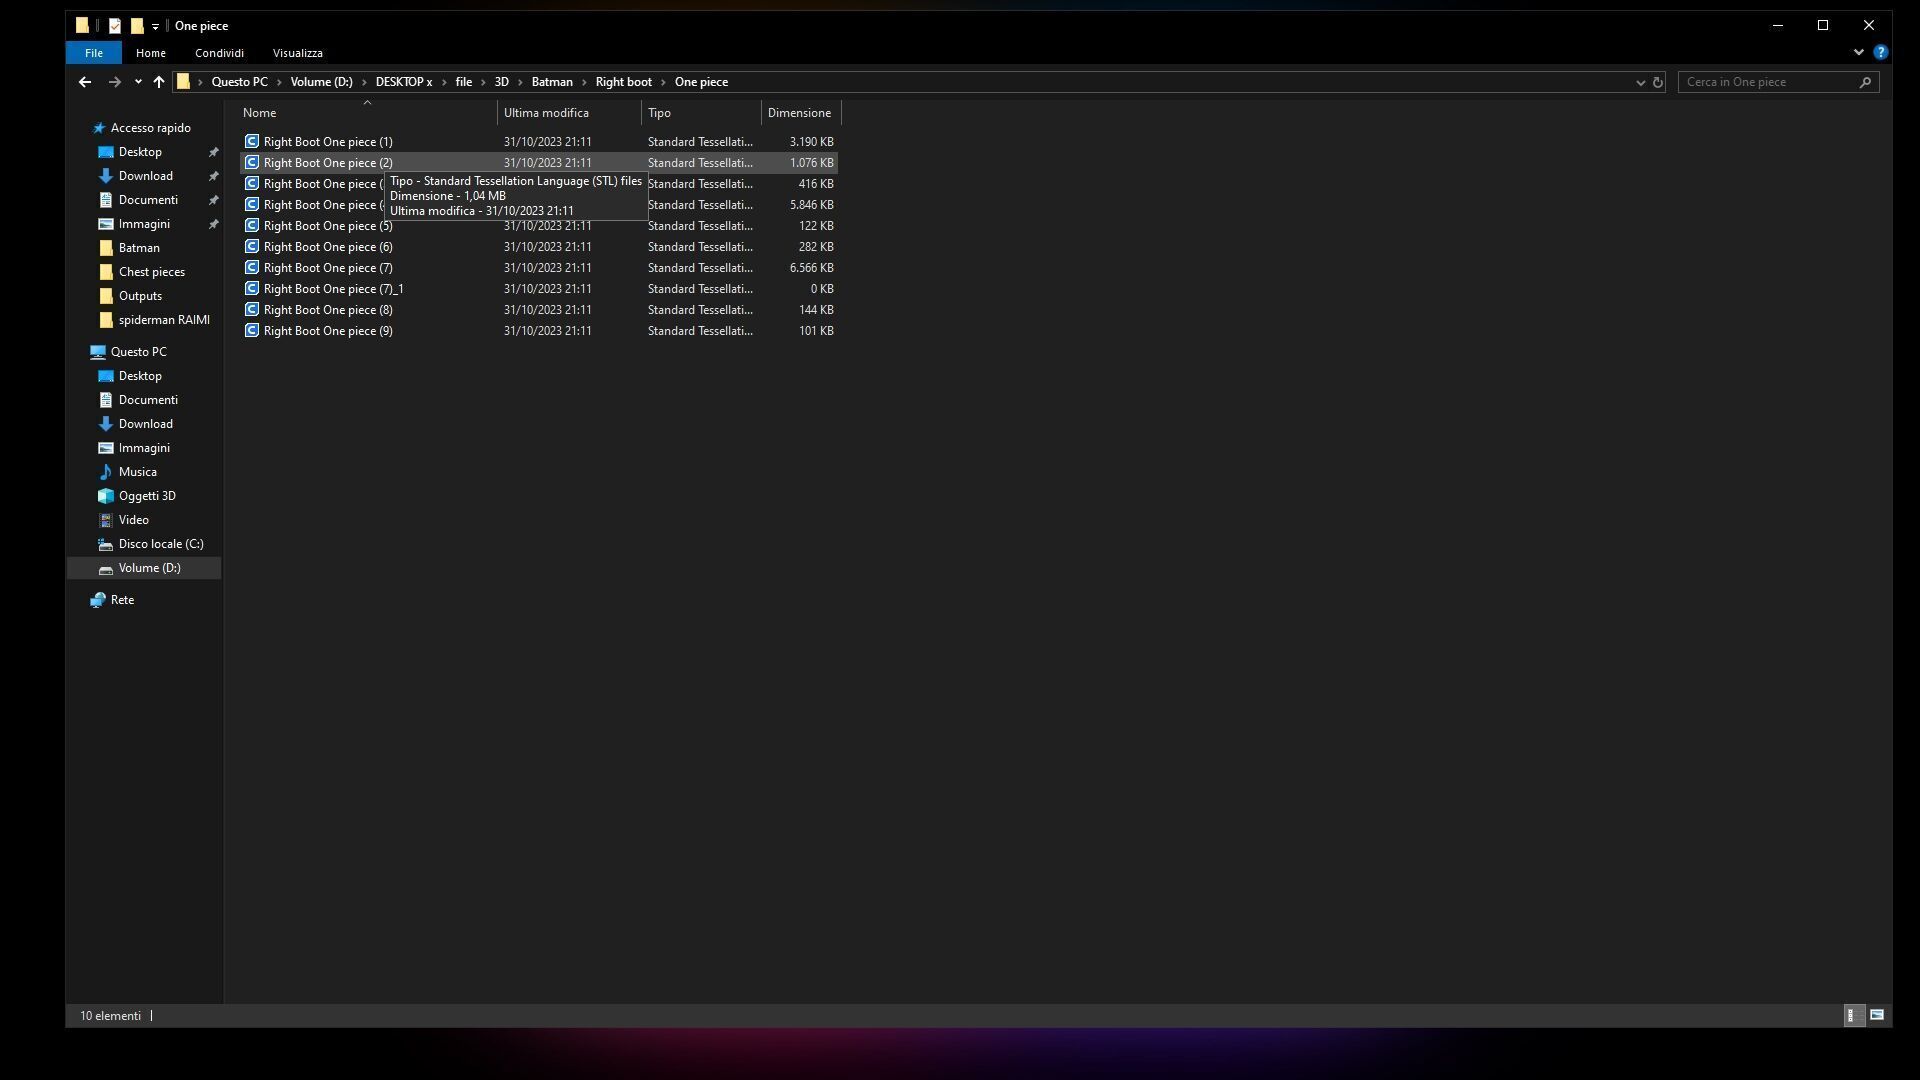Expand the ribbon chevron

(1858, 52)
